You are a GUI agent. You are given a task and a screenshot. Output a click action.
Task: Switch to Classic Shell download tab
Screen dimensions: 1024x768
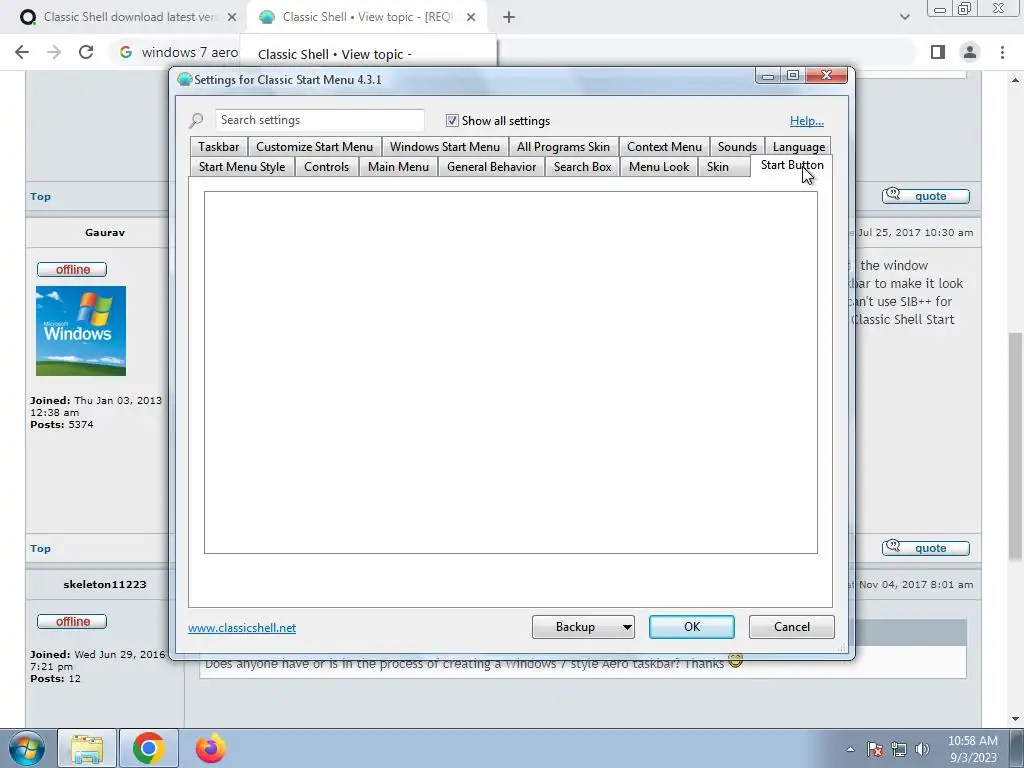click(129, 17)
